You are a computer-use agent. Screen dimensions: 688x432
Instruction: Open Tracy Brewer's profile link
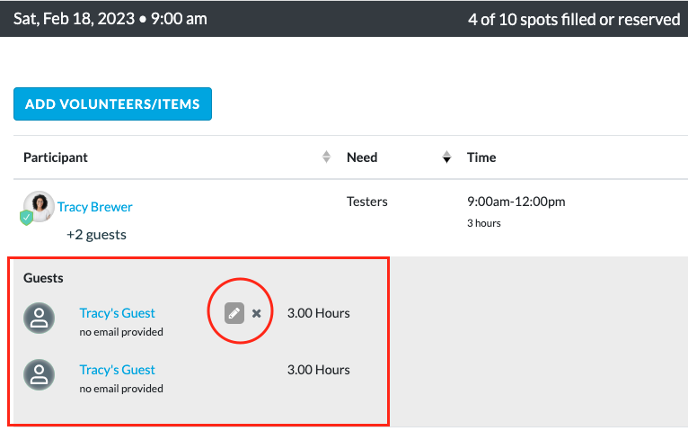click(x=95, y=207)
